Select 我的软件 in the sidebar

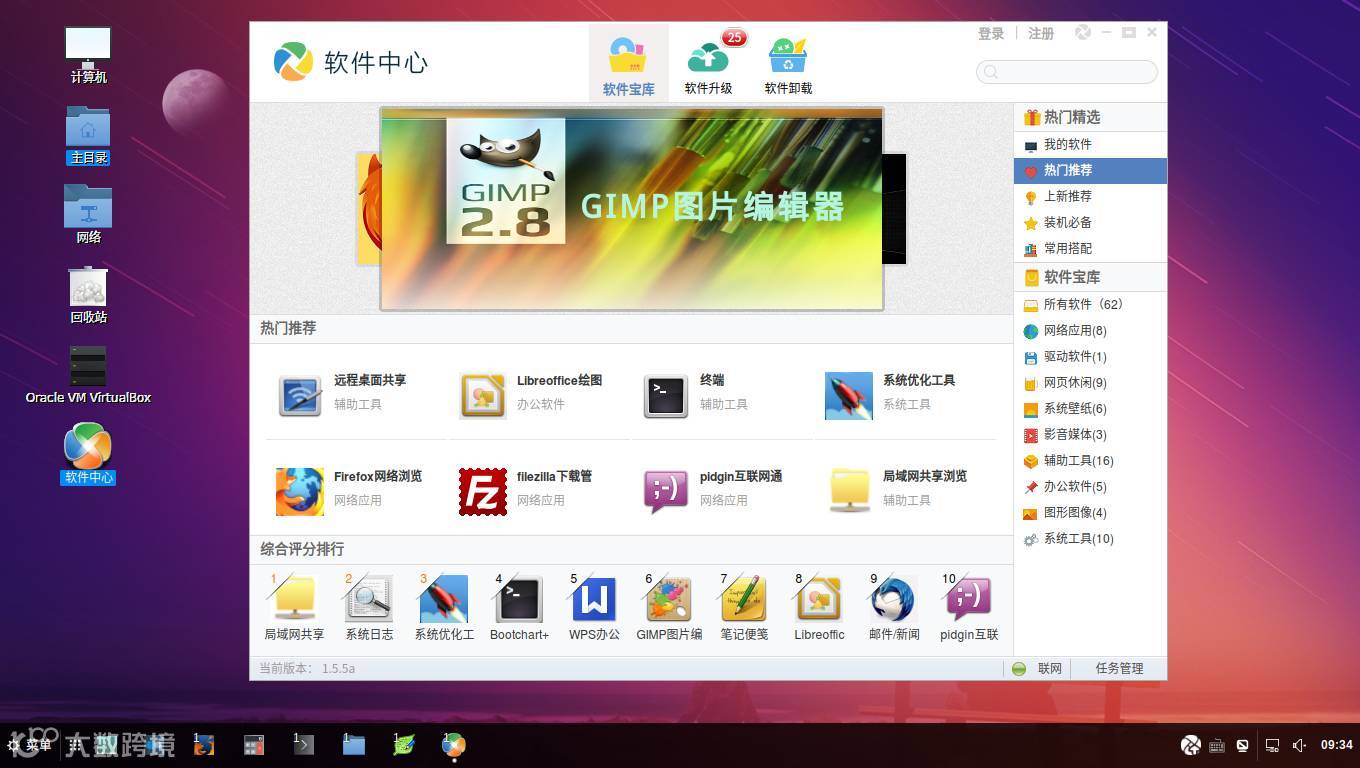click(1090, 145)
